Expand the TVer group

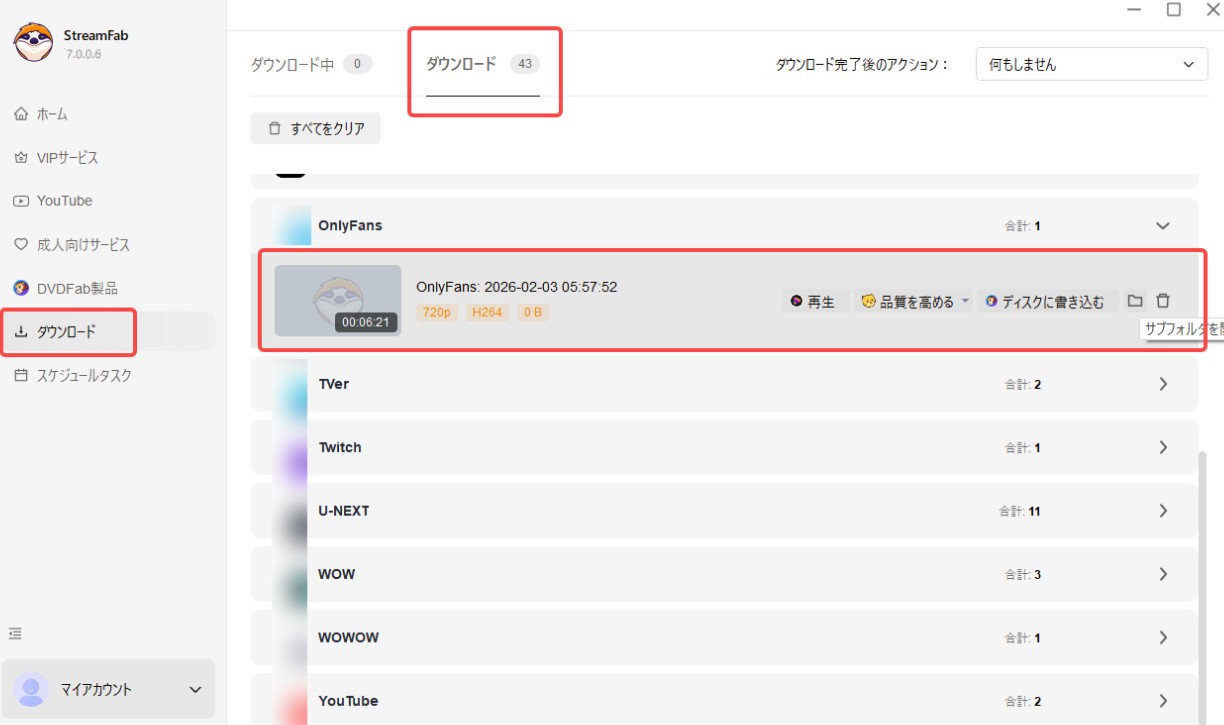[x=1162, y=384]
